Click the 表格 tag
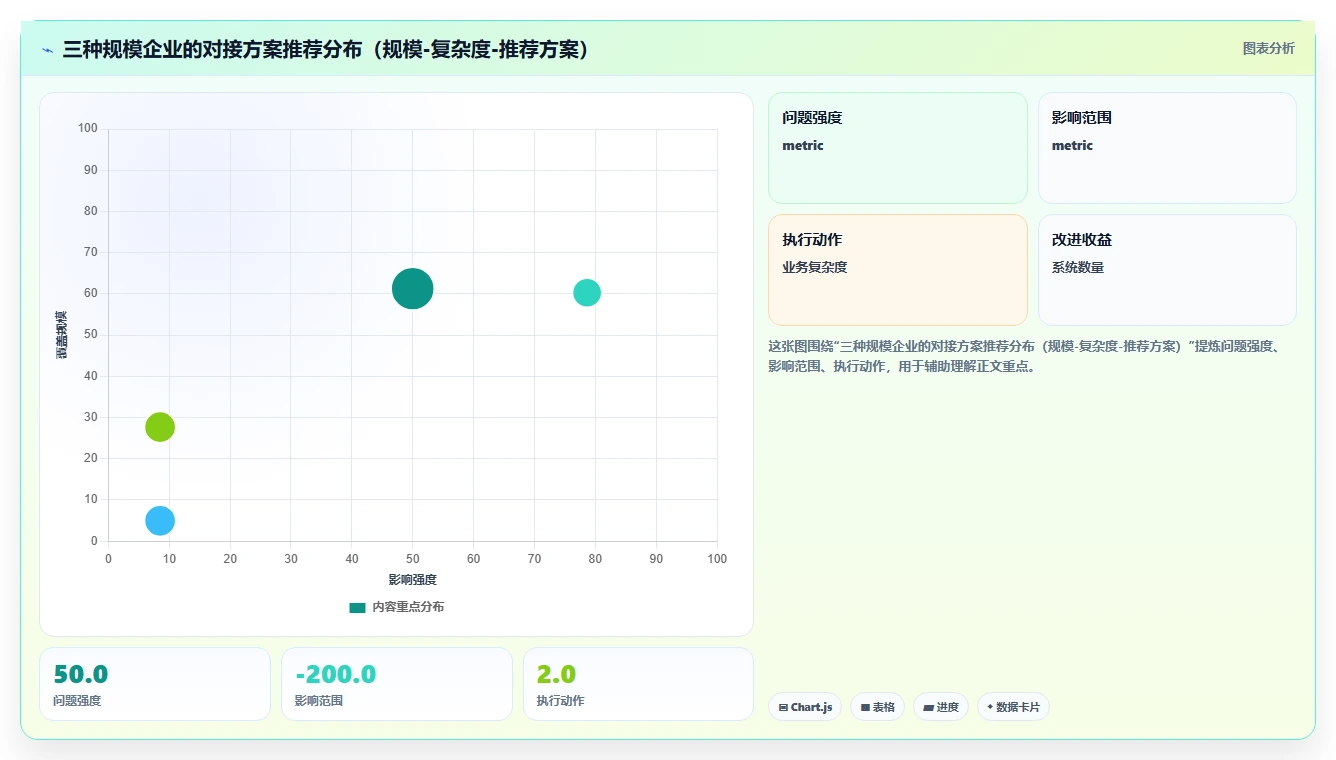Image resolution: width=1336 pixels, height=760 pixels. pyautogui.click(x=877, y=707)
